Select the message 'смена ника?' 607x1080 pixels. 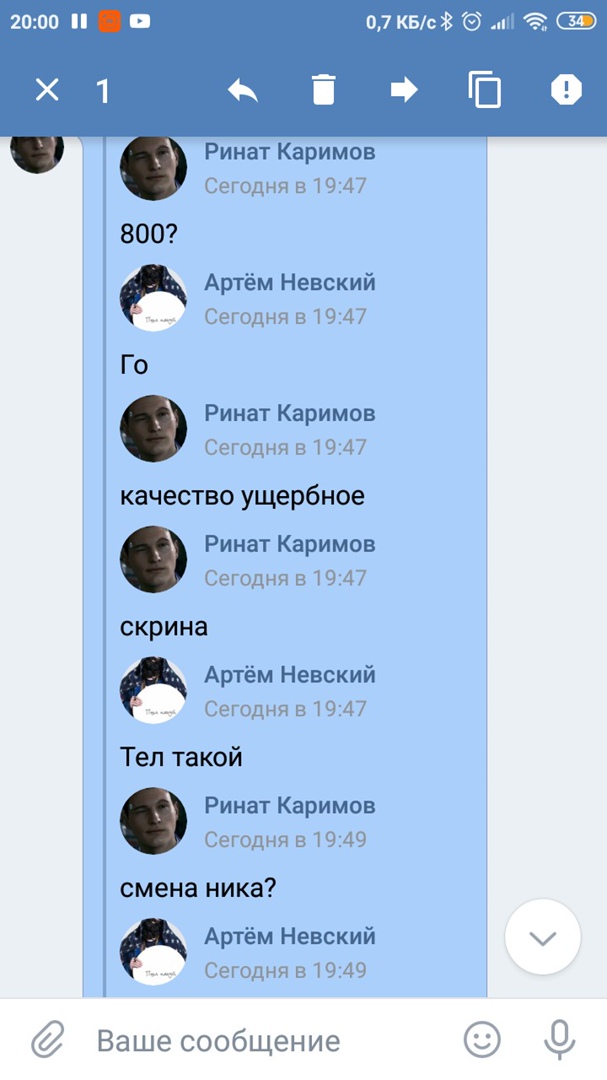pyautogui.click(x=198, y=888)
